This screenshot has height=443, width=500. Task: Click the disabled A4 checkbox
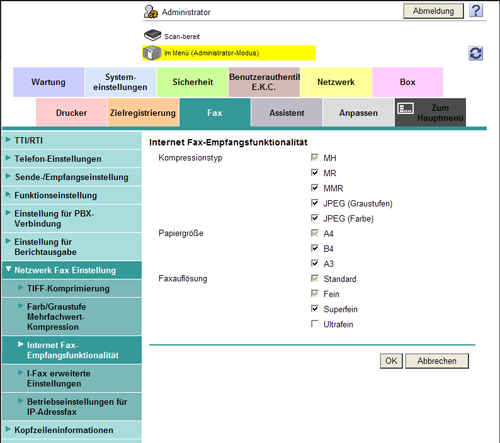click(314, 233)
